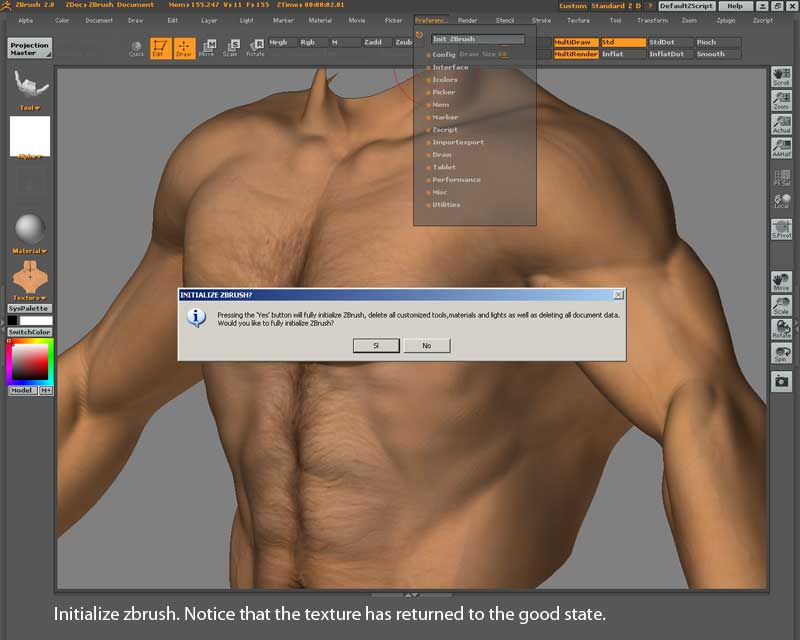Screen dimensions: 800x640
Task: Select the Spin navigation icon
Action: click(x=781, y=354)
